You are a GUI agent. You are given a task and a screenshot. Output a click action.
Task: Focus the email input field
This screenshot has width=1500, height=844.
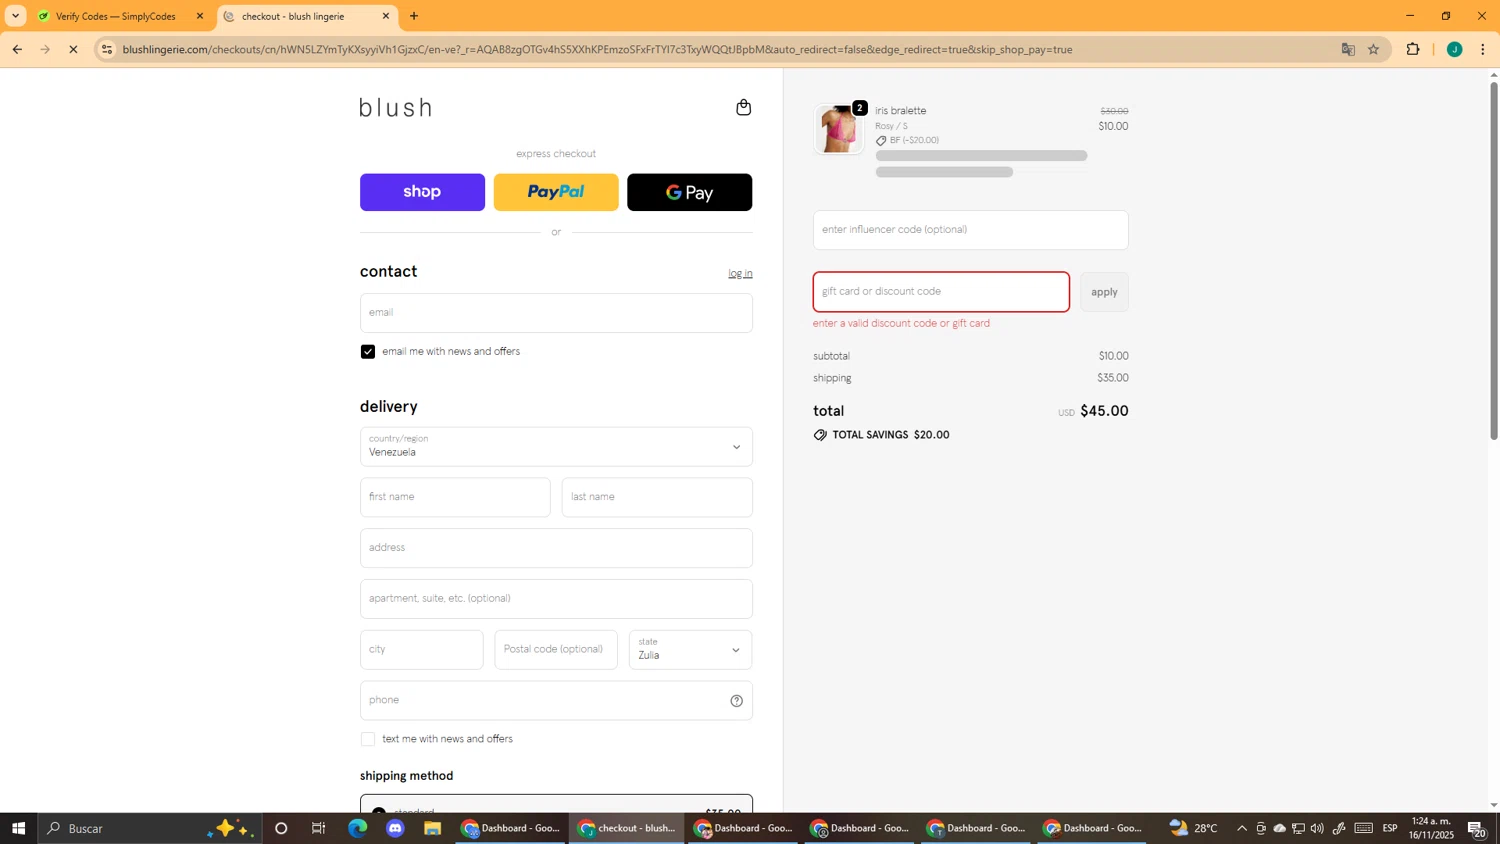click(556, 313)
